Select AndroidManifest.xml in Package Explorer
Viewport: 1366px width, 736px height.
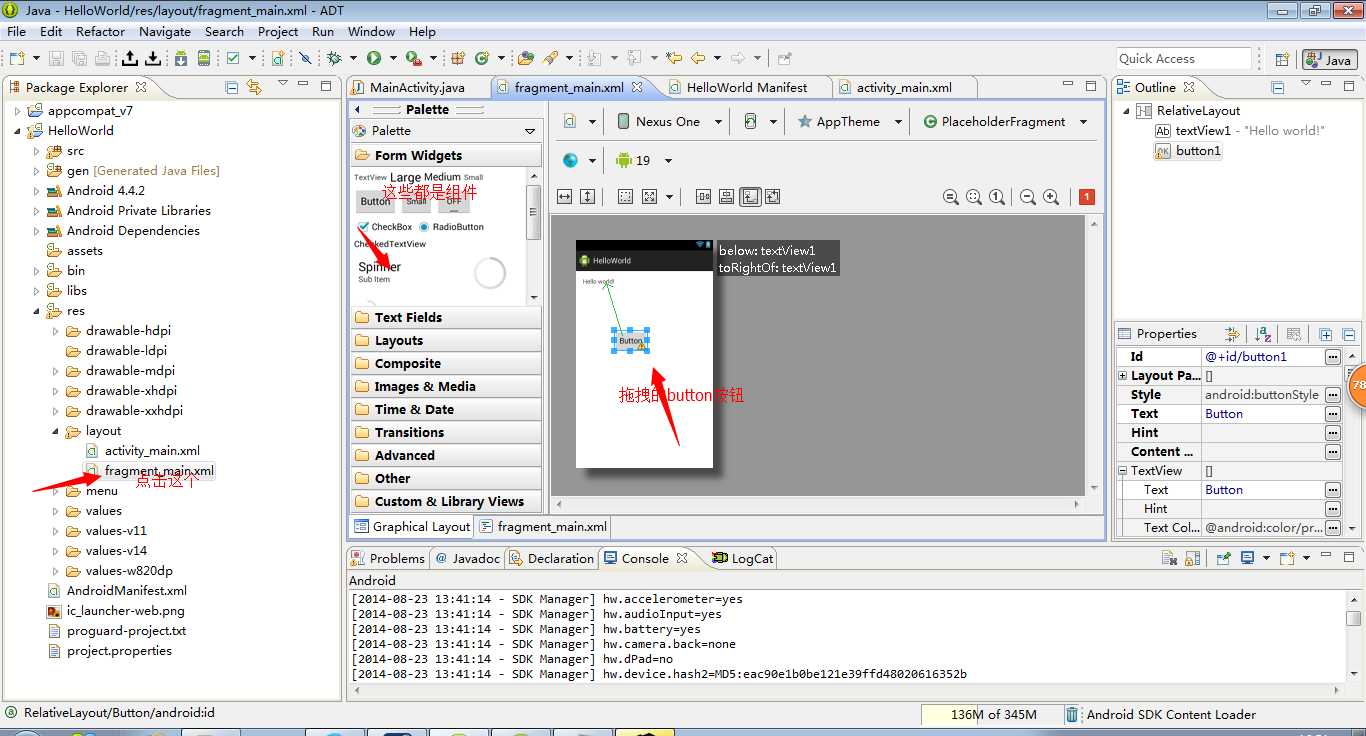click(x=127, y=591)
